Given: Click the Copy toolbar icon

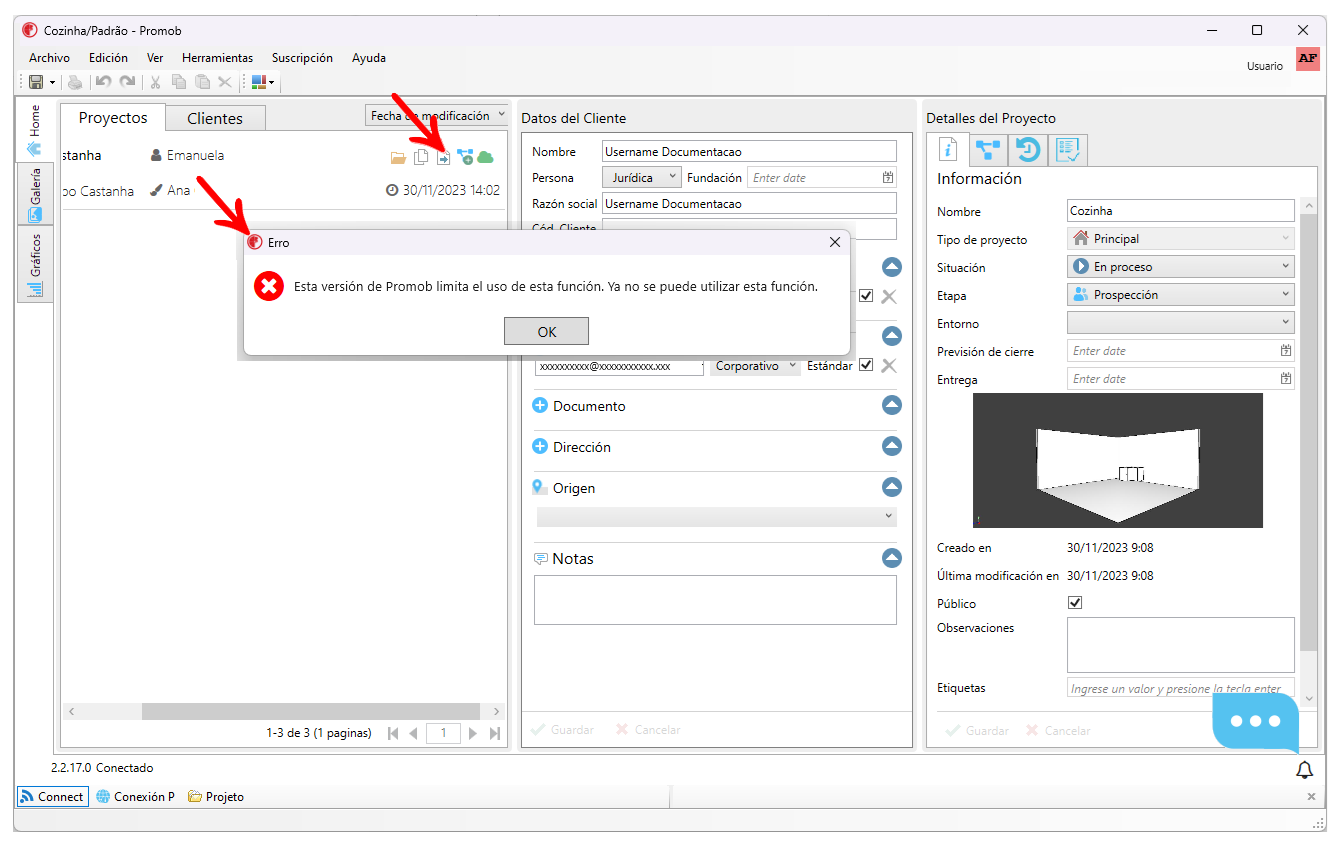Looking at the screenshot, I should (x=179, y=82).
